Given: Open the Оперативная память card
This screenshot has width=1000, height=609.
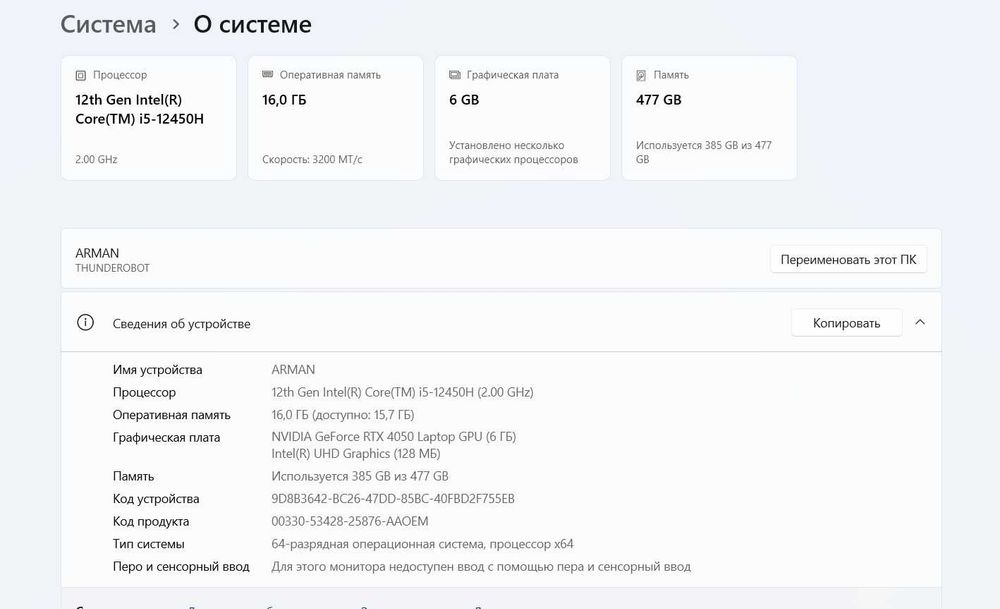Looking at the screenshot, I should click(335, 118).
